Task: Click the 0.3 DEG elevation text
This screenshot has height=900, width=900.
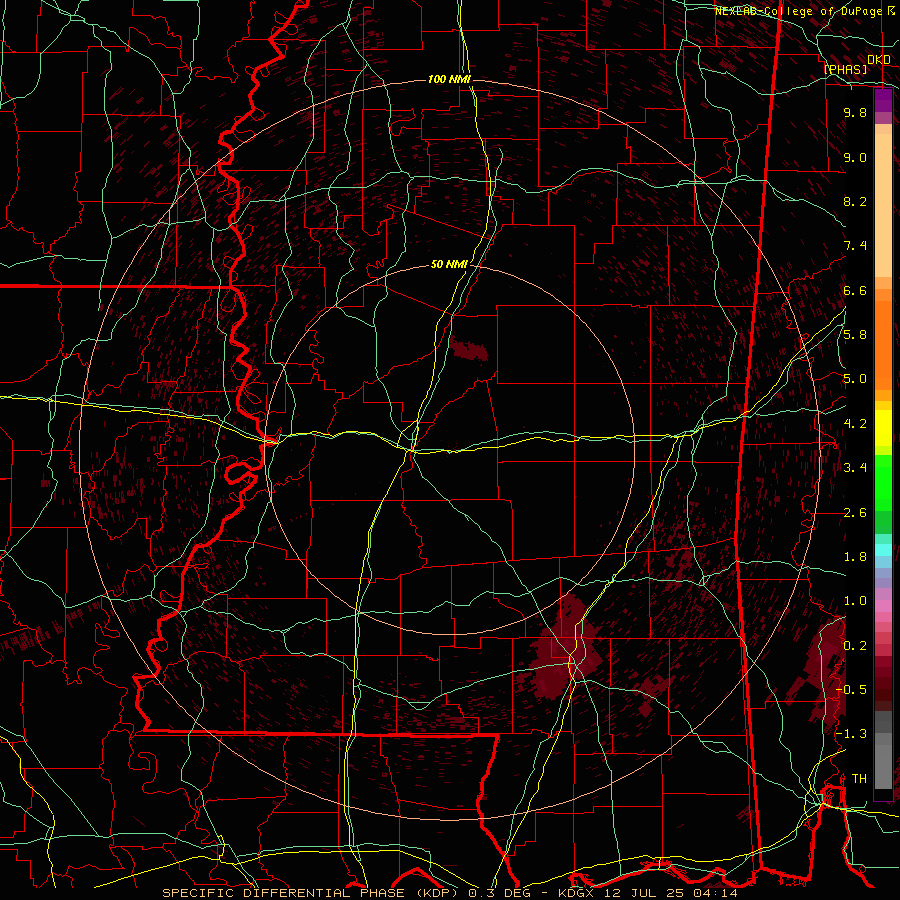Action: (499, 893)
